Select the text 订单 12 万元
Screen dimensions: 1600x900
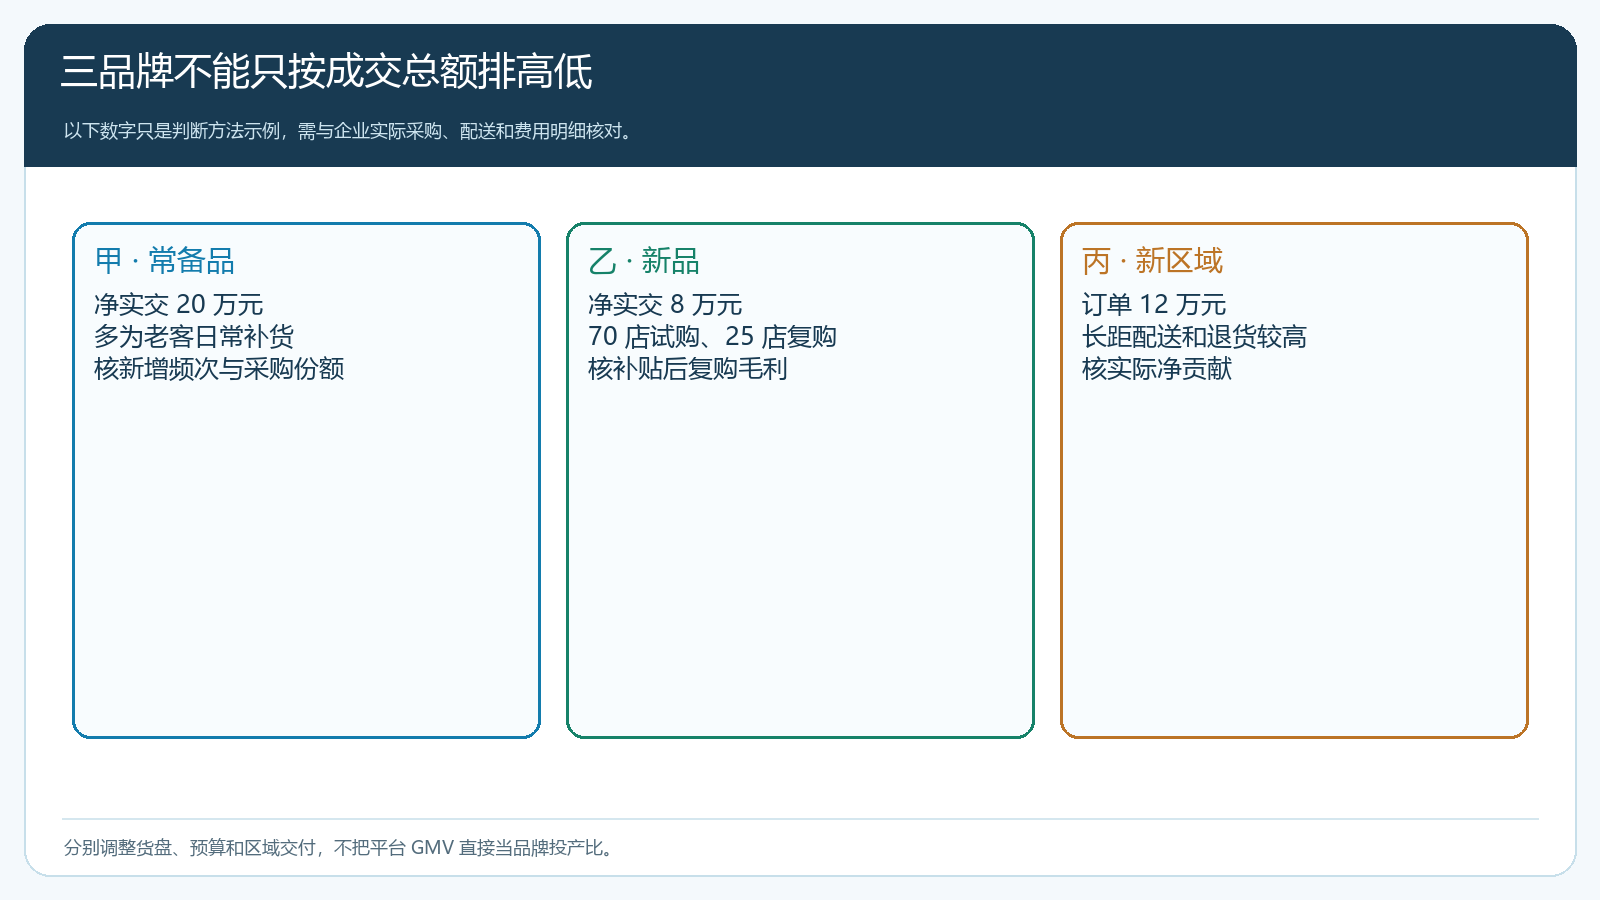(1154, 304)
